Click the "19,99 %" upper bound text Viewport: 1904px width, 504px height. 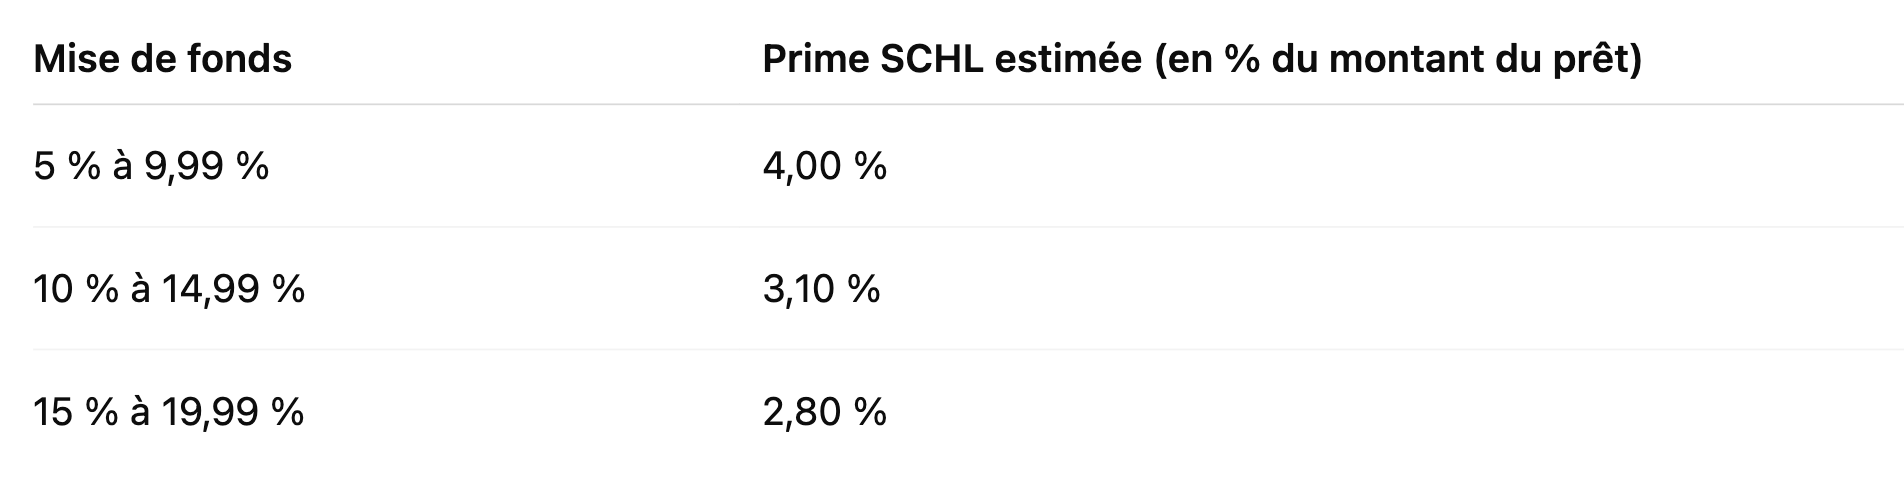click(233, 412)
